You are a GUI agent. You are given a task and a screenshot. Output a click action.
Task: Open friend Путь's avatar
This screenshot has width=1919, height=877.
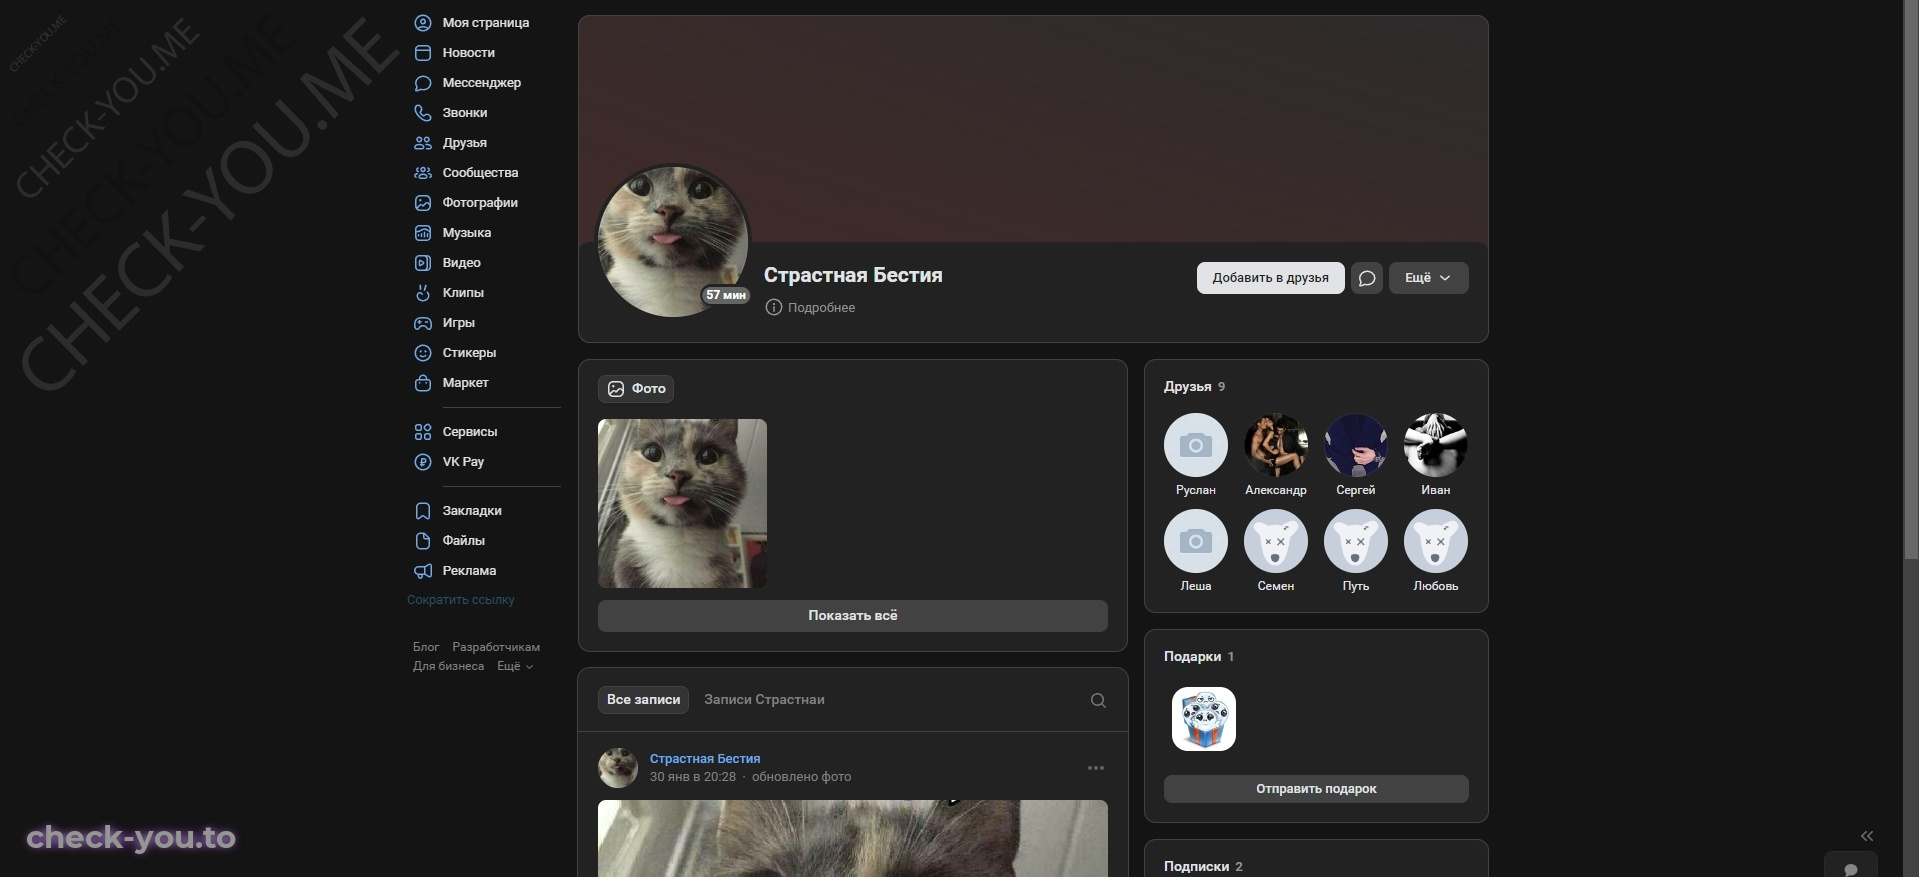[1356, 541]
